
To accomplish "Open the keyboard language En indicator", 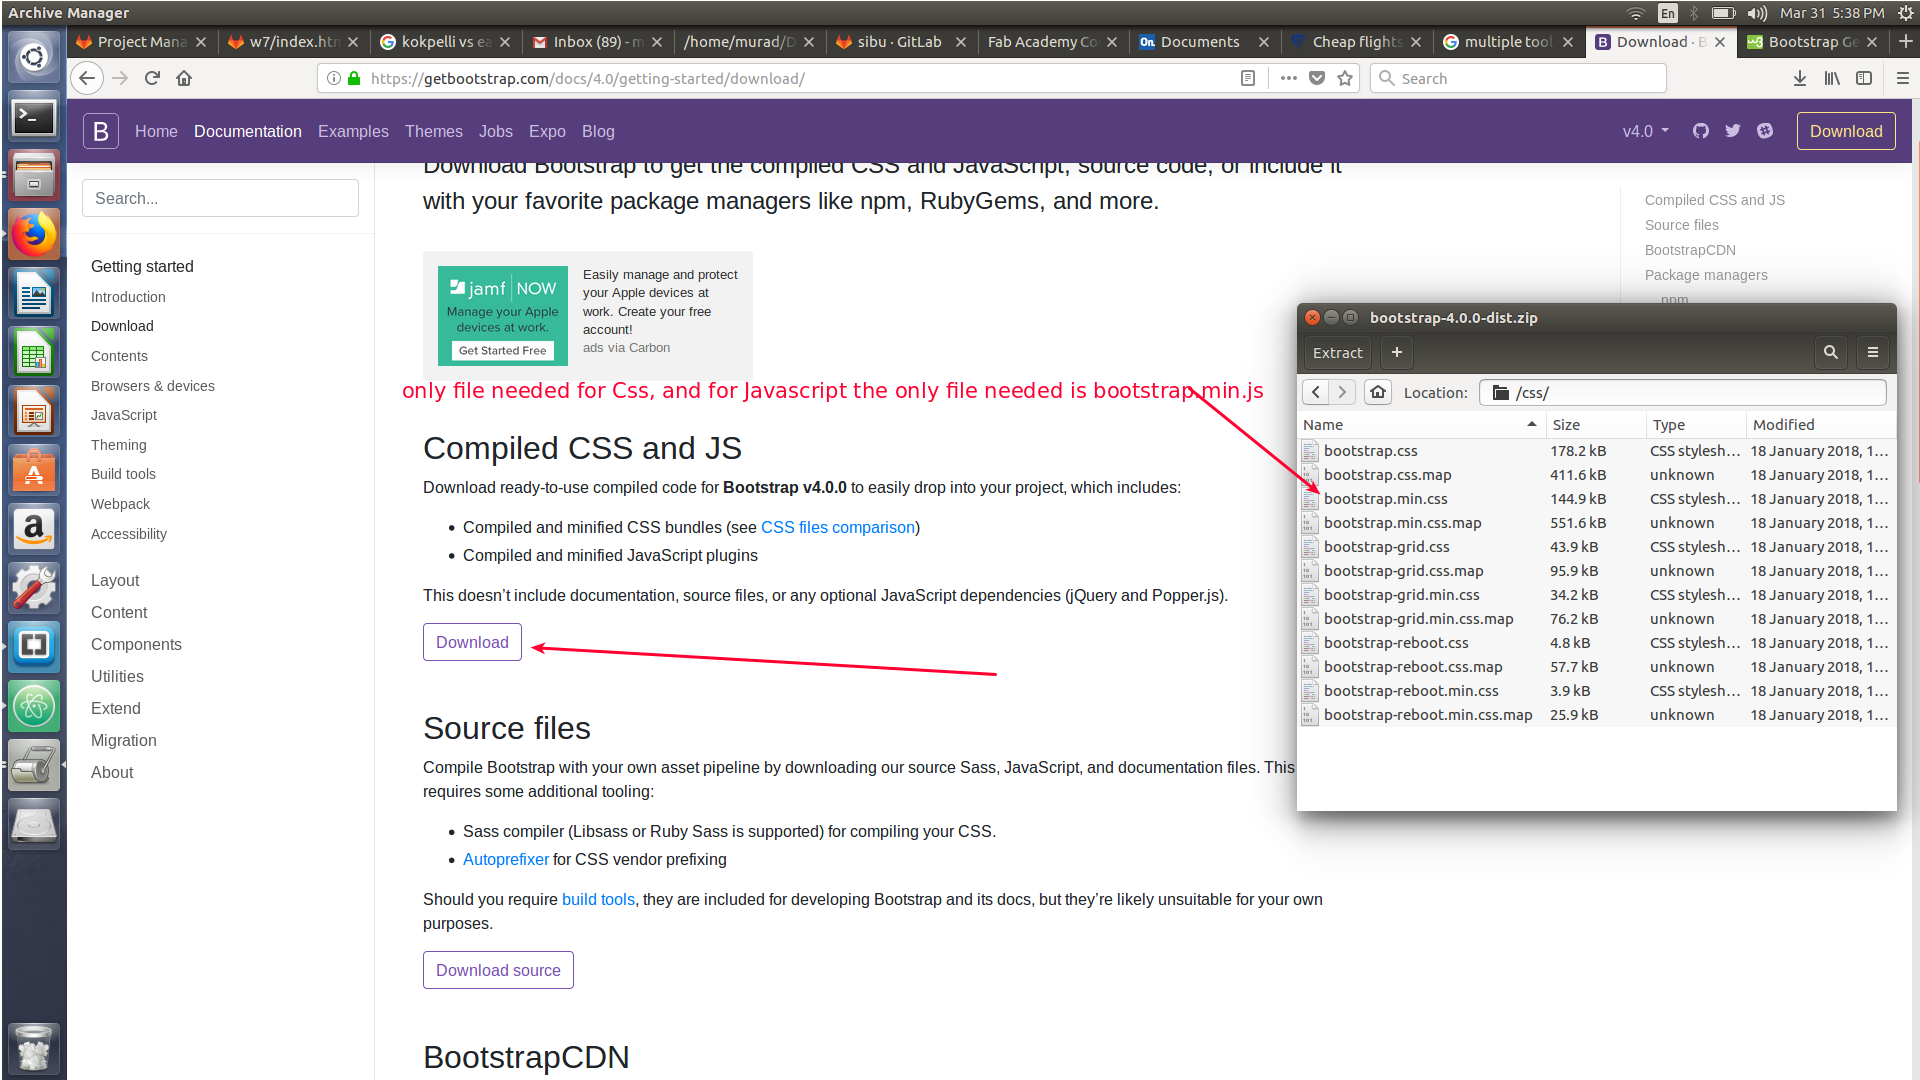I will click(x=1667, y=13).
